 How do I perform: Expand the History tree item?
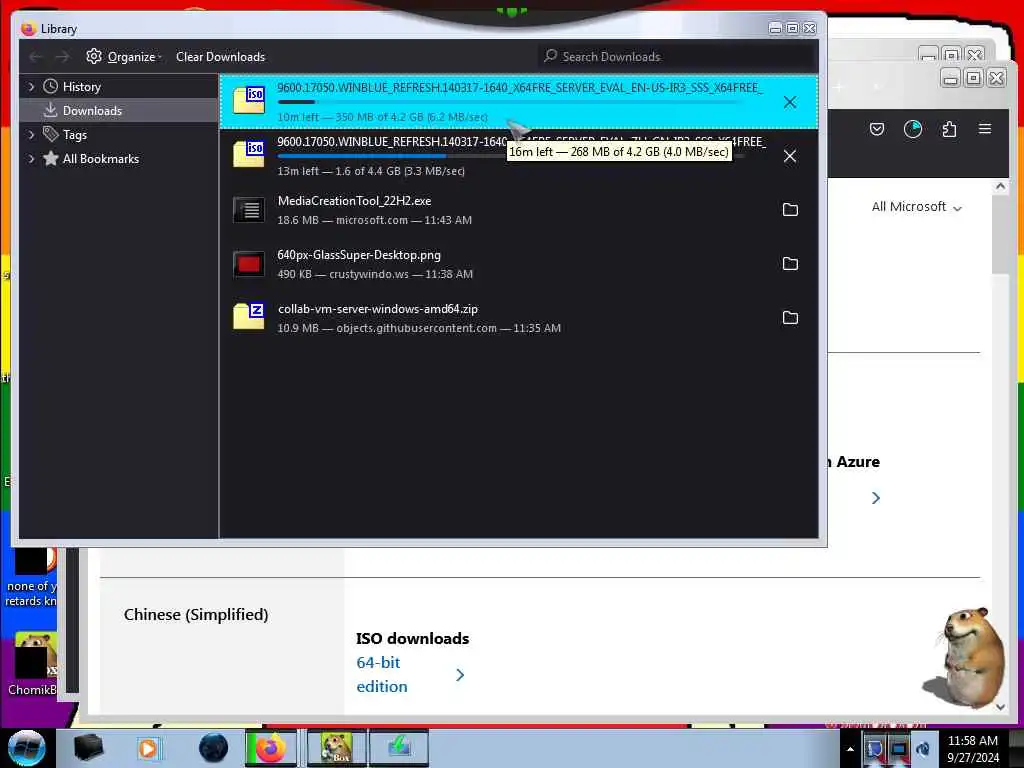31,86
